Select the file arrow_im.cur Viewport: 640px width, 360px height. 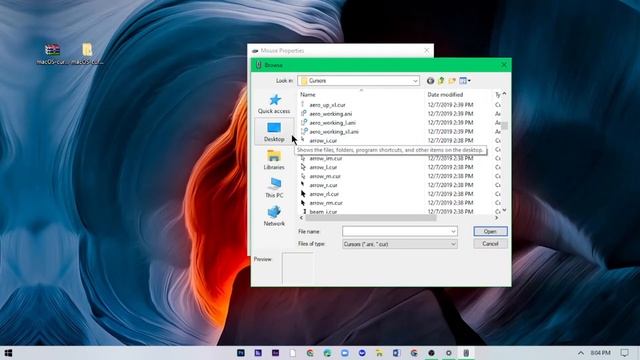tap(326, 158)
